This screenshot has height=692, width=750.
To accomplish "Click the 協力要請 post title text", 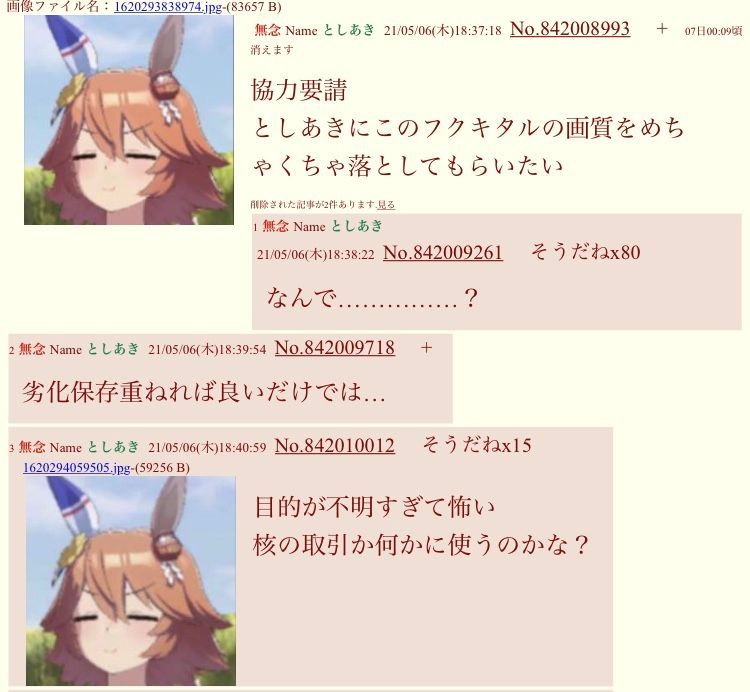I will point(299,90).
